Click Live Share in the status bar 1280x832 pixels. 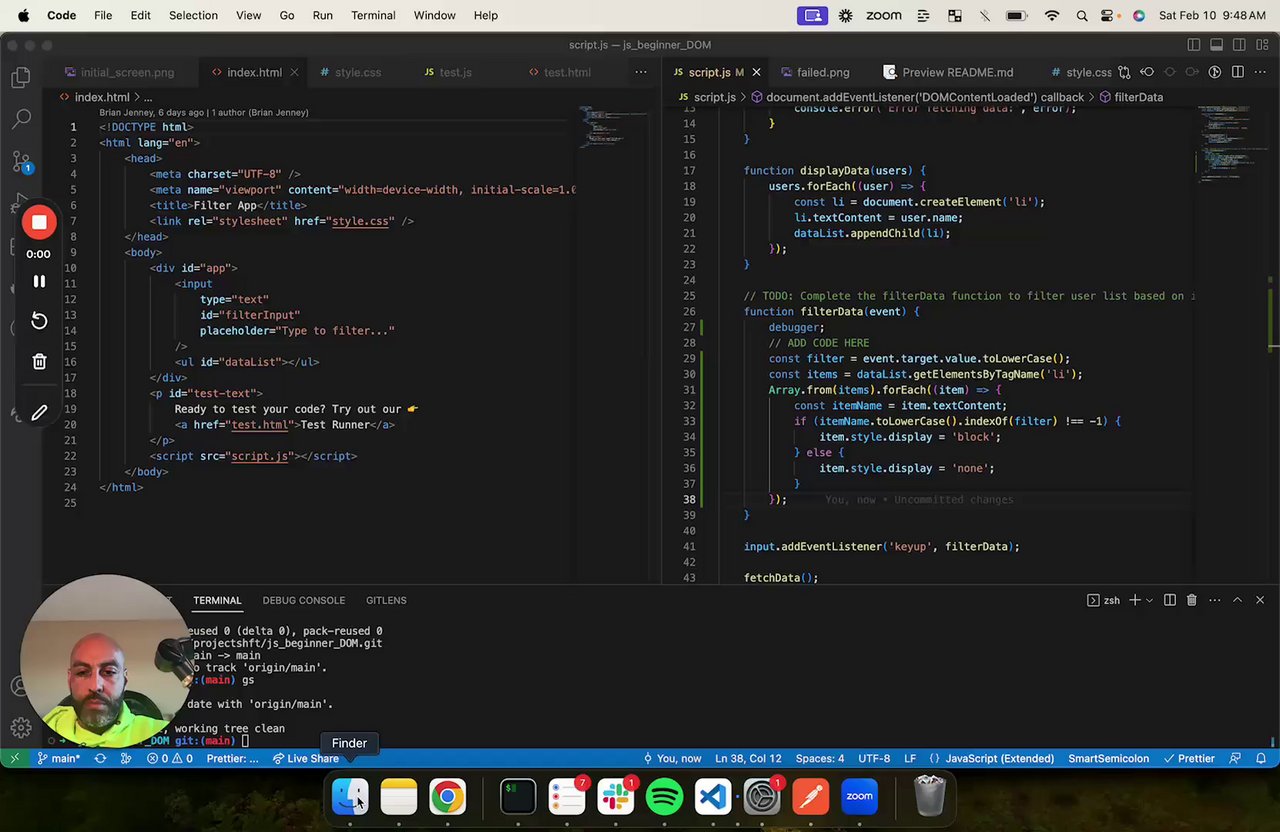coord(305,759)
